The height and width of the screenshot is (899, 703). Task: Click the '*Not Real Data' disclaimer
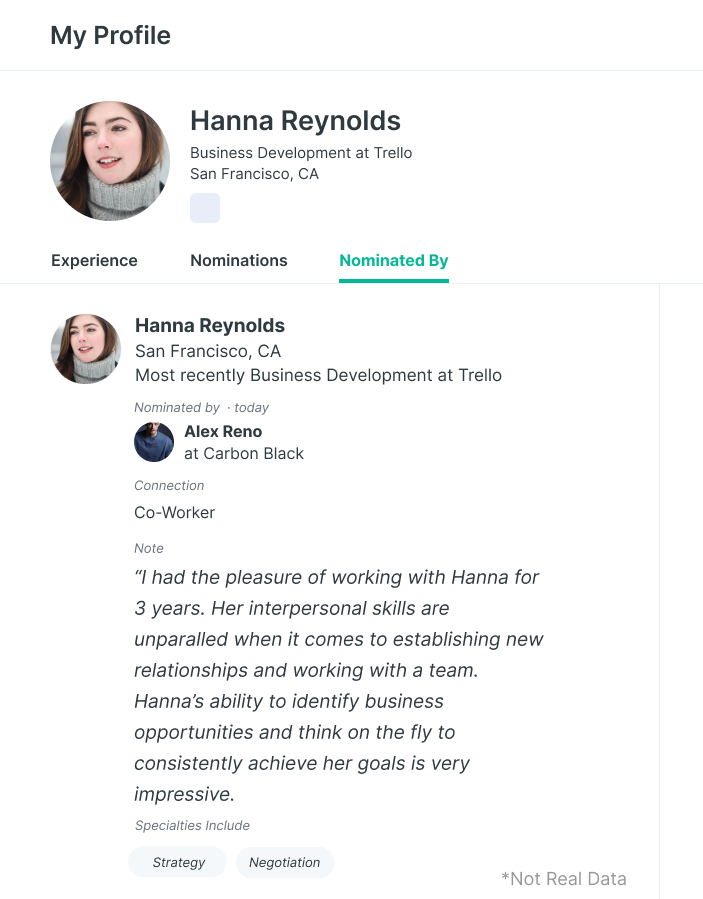[x=564, y=879]
